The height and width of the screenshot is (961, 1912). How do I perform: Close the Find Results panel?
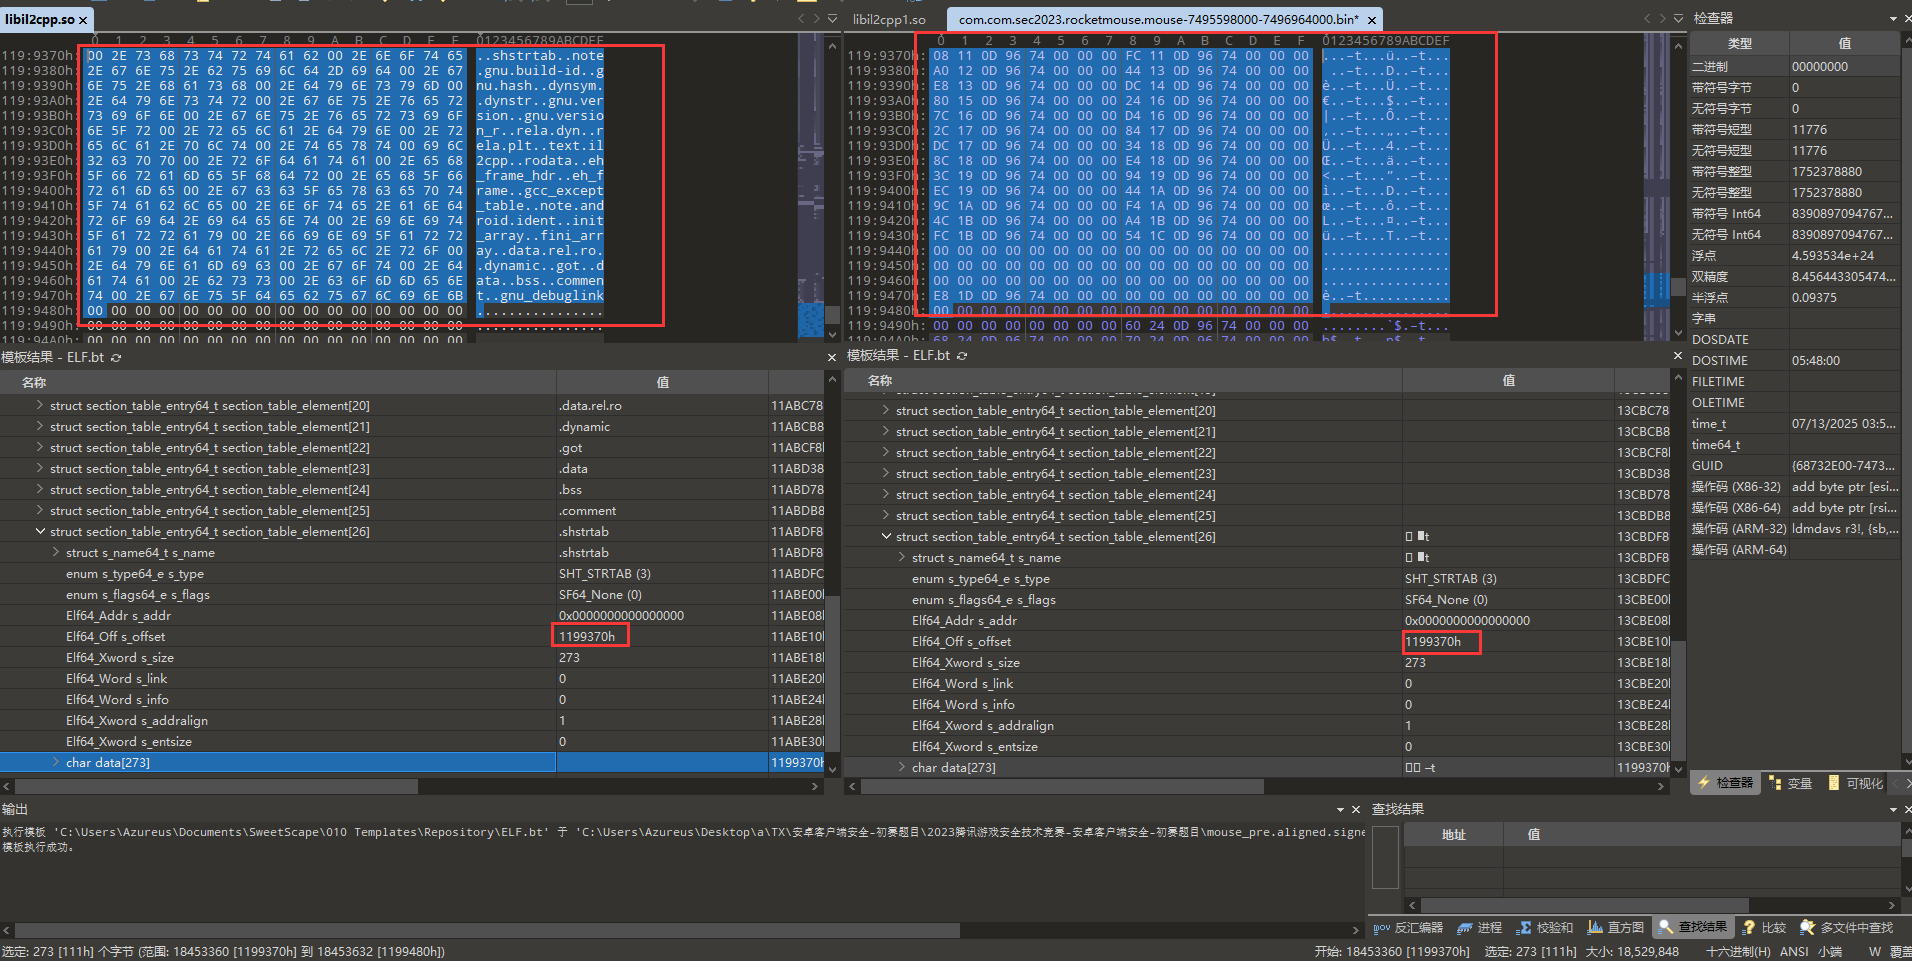(x=1906, y=810)
